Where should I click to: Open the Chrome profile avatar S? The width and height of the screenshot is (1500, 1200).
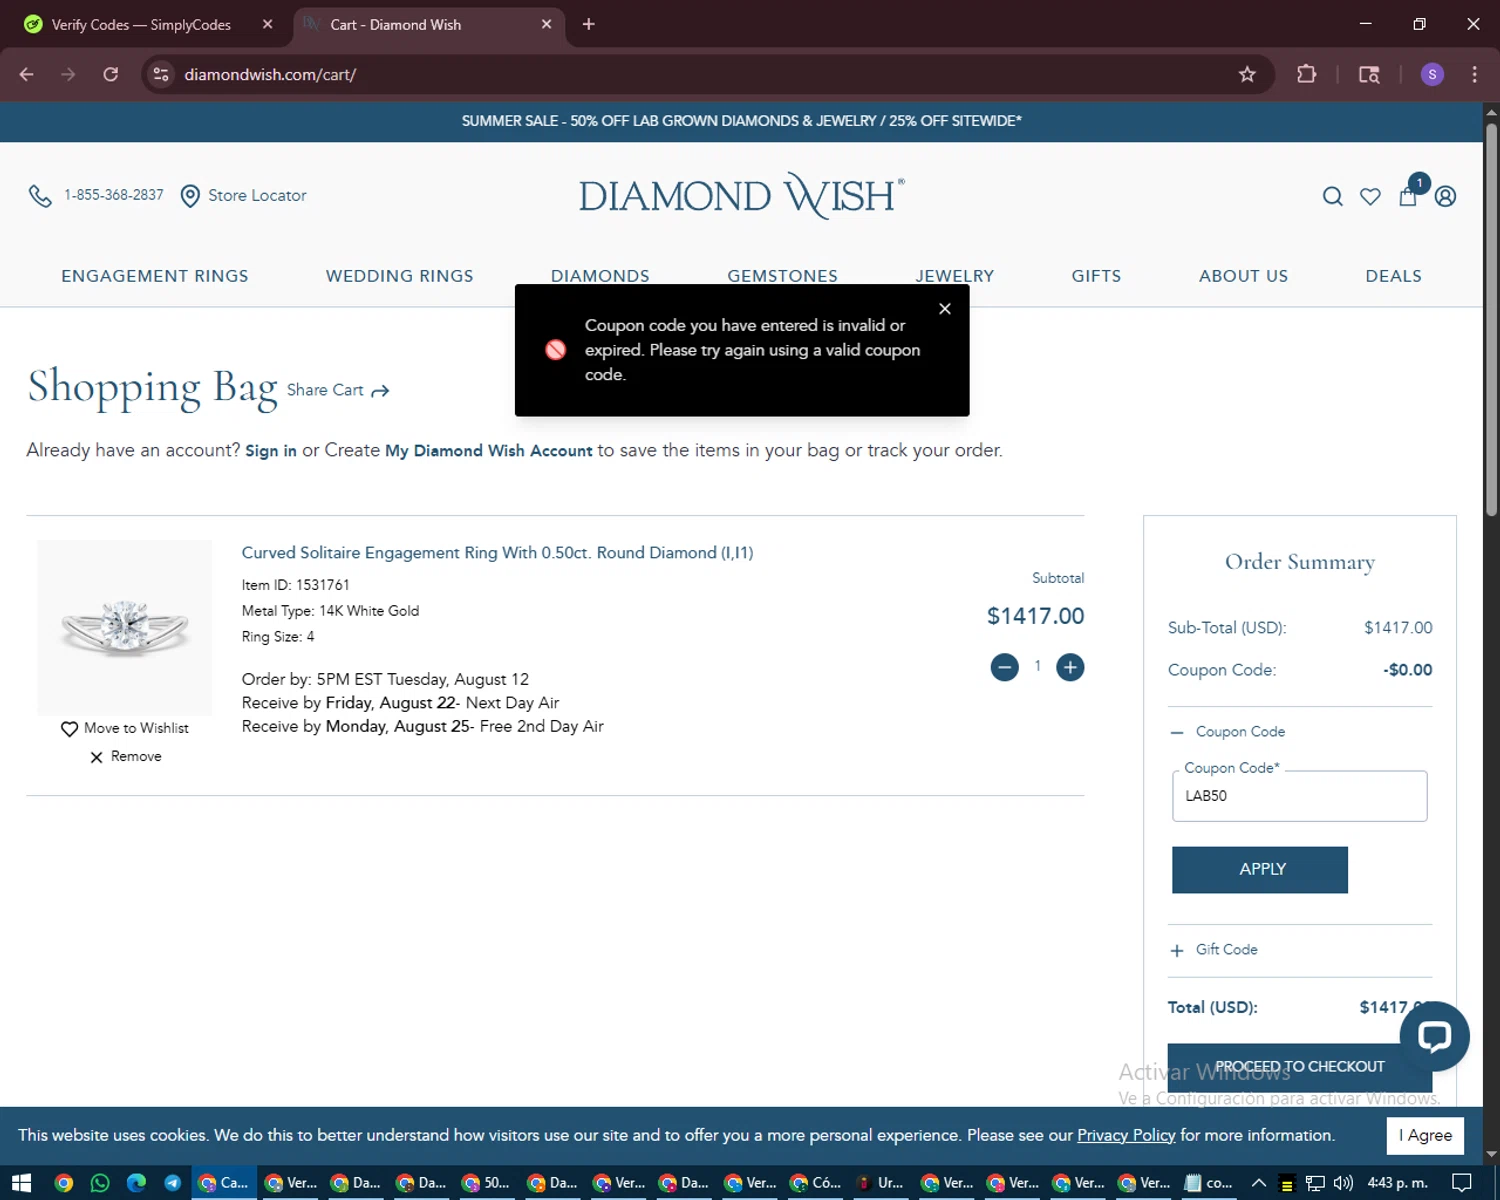point(1432,74)
